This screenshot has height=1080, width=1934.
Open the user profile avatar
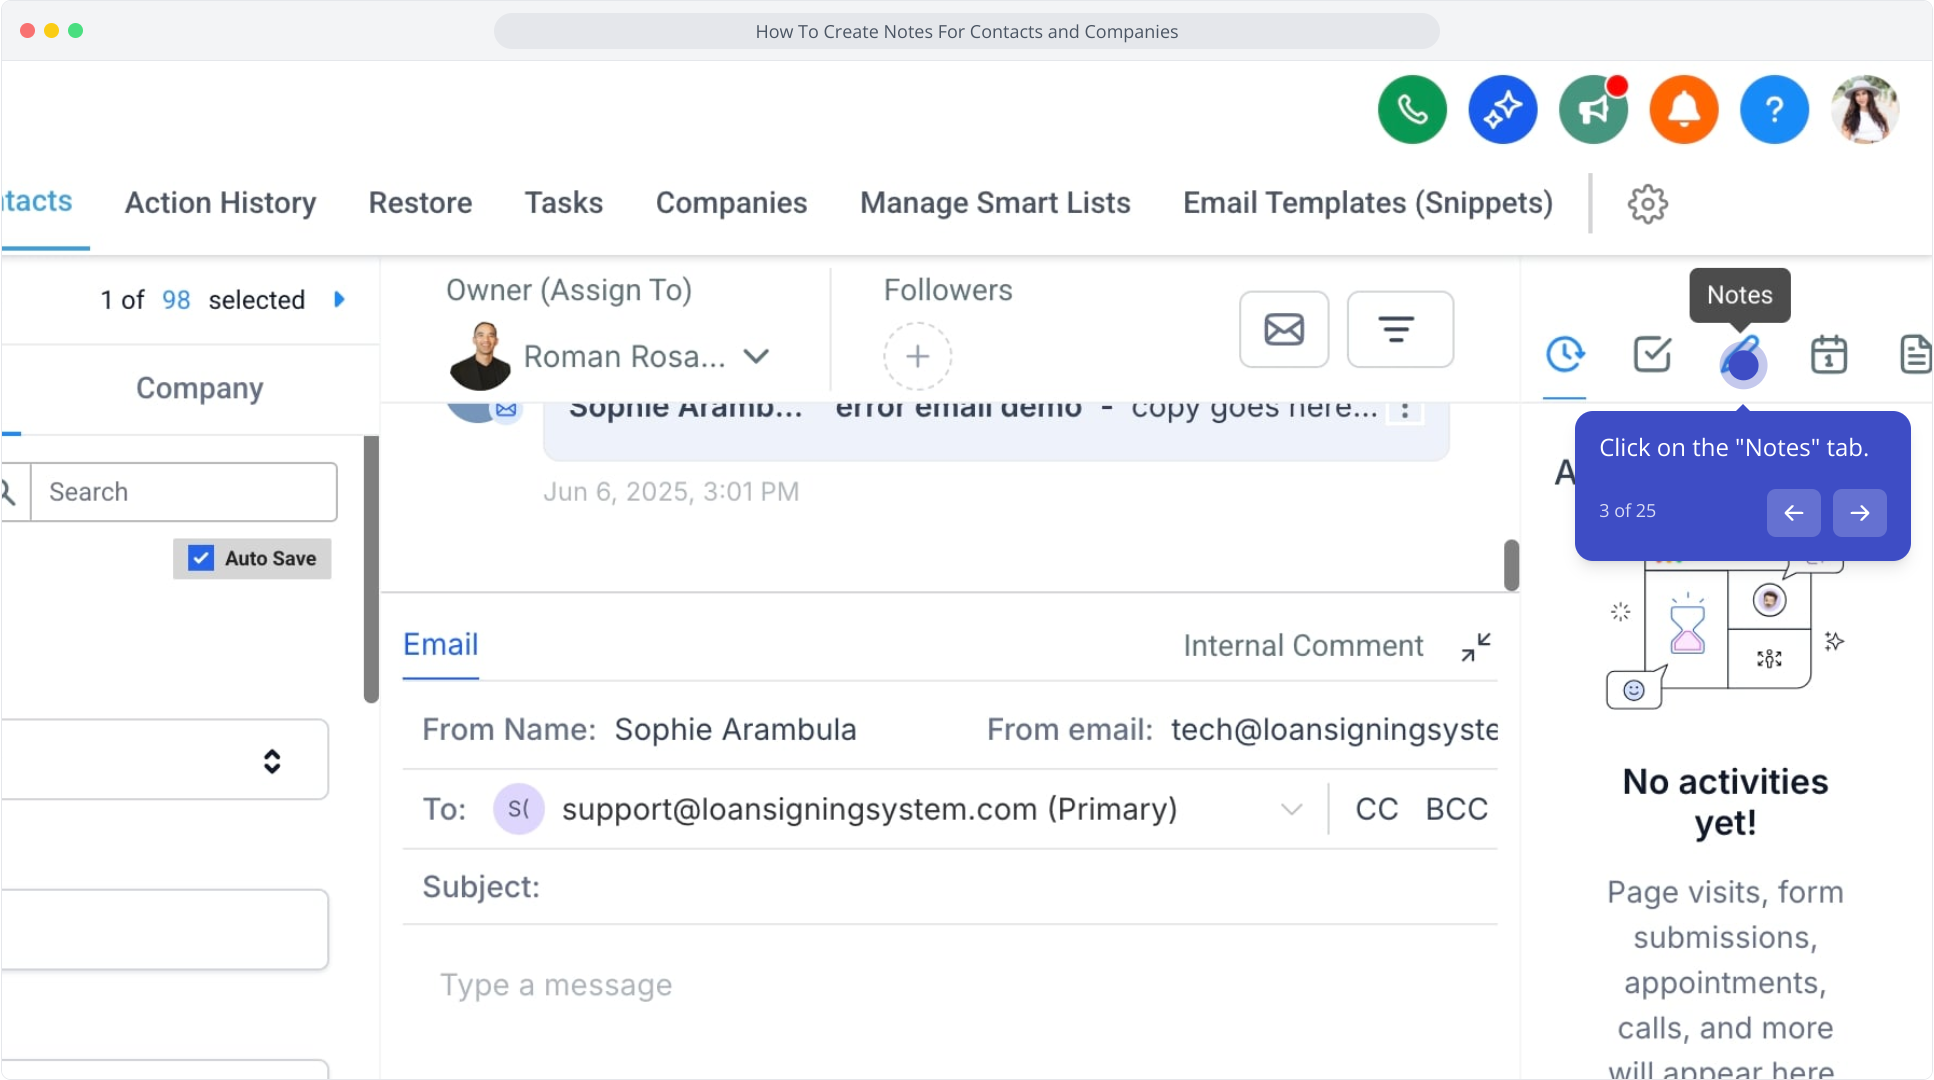pyautogui.click(x=1865, y=109)
